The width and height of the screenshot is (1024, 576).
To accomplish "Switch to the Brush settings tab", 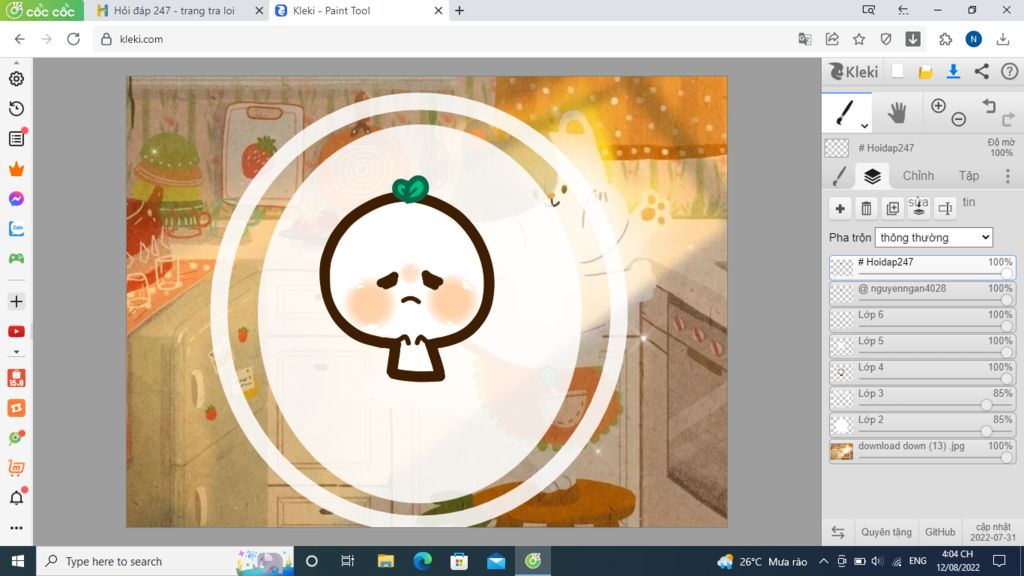I will [x=839, y=176].
